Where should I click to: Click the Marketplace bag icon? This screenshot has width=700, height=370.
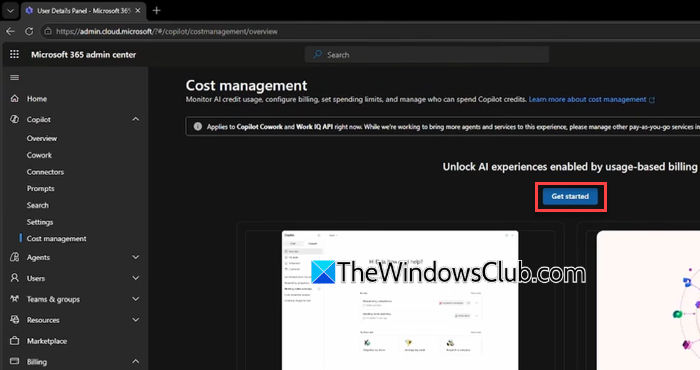[14, 341]
